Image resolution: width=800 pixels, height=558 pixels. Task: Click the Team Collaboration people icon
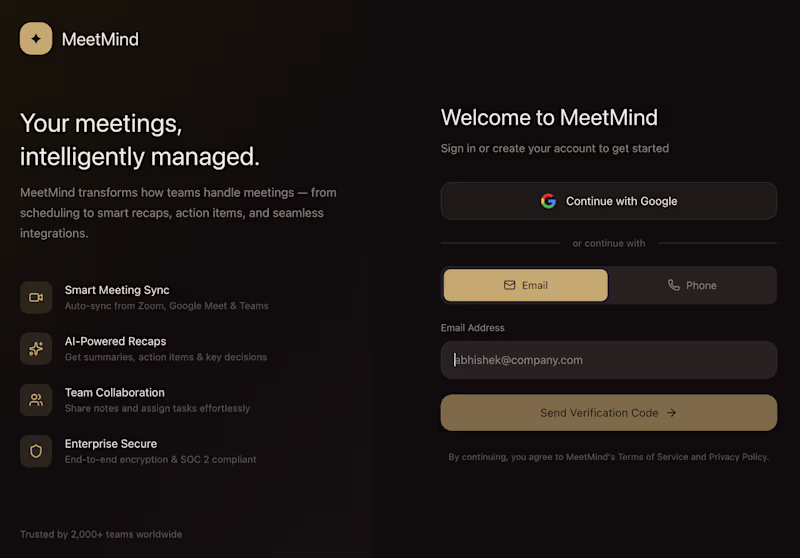point(36,400)
